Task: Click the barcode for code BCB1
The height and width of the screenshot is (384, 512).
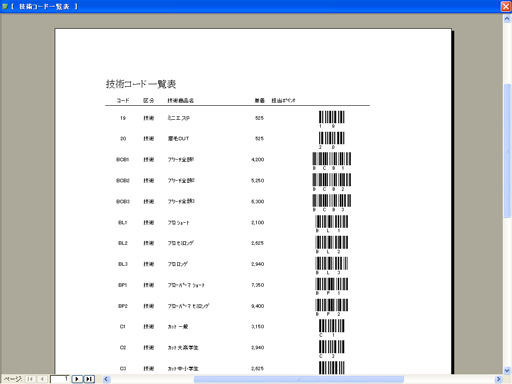Action: pyautogui.click(x=332, y=161)
